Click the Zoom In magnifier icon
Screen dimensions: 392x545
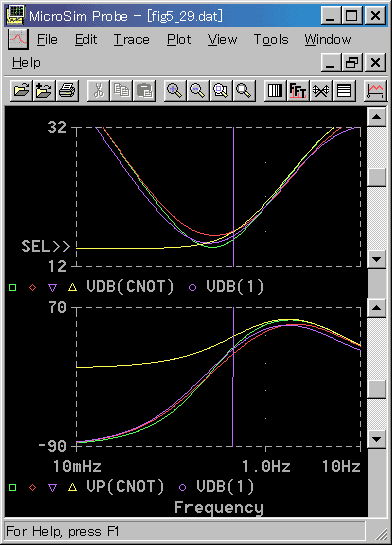click(x=175, y=91)
